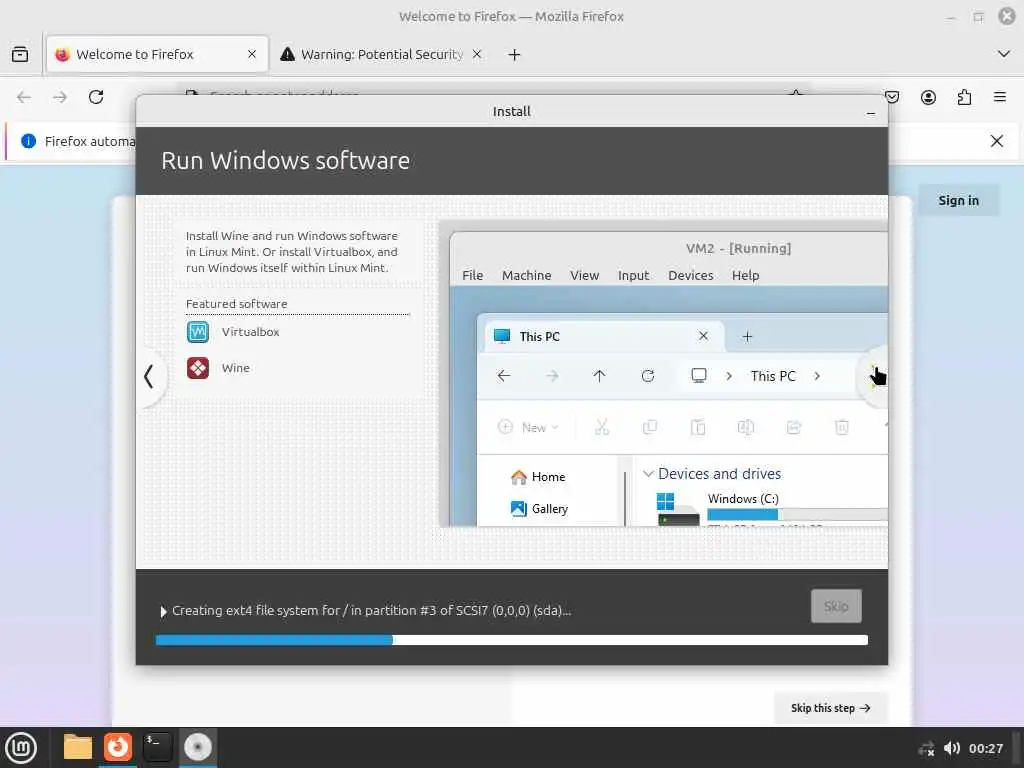Click the volume icon in system tray

click(952, 748)
